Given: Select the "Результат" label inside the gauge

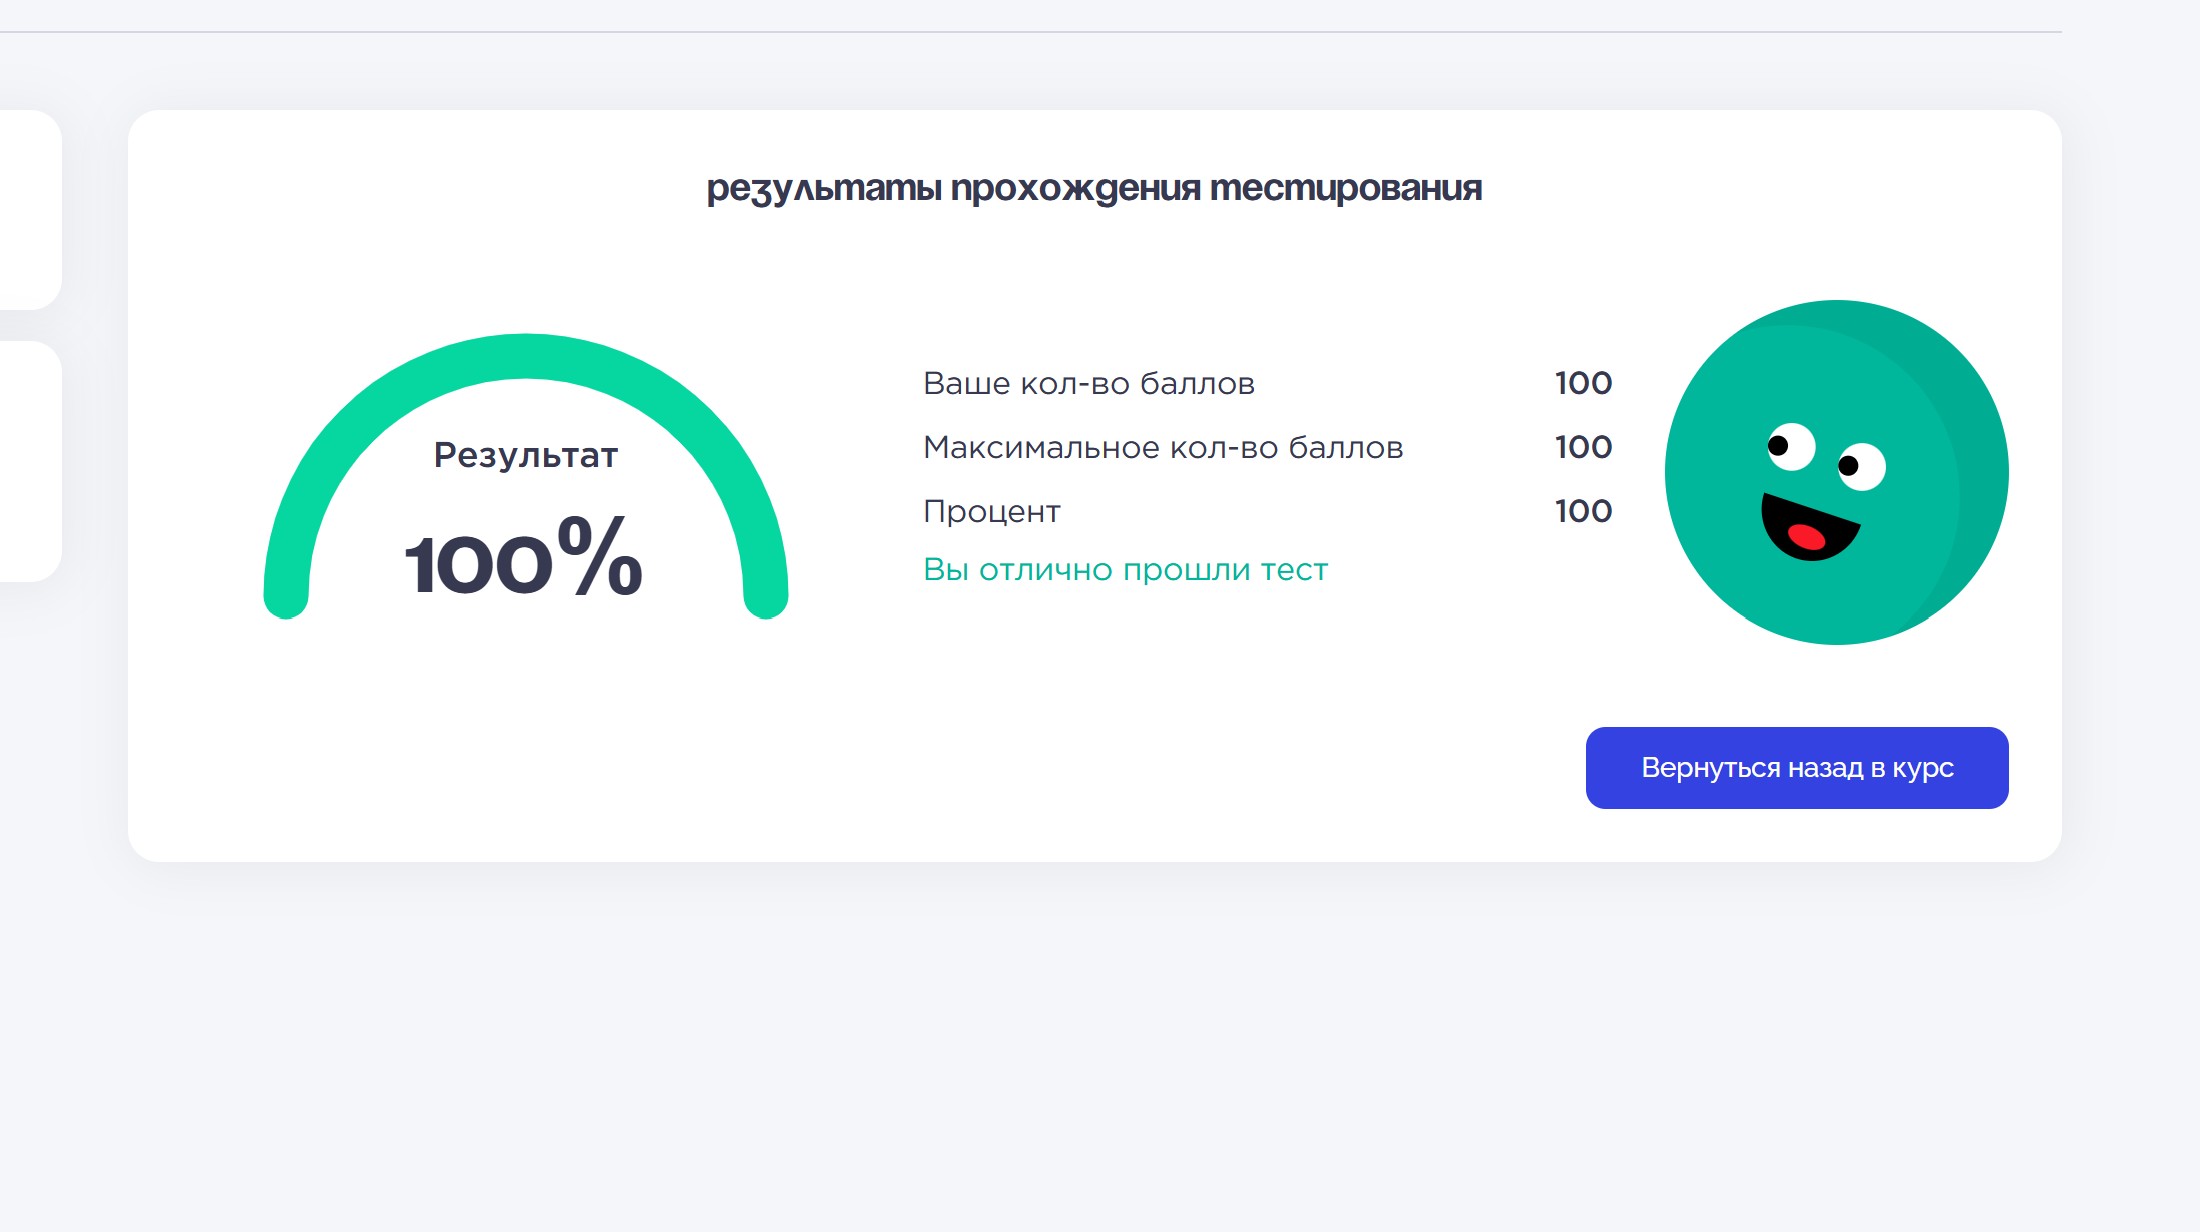Looking at the screenshot, I should [526, 455].
